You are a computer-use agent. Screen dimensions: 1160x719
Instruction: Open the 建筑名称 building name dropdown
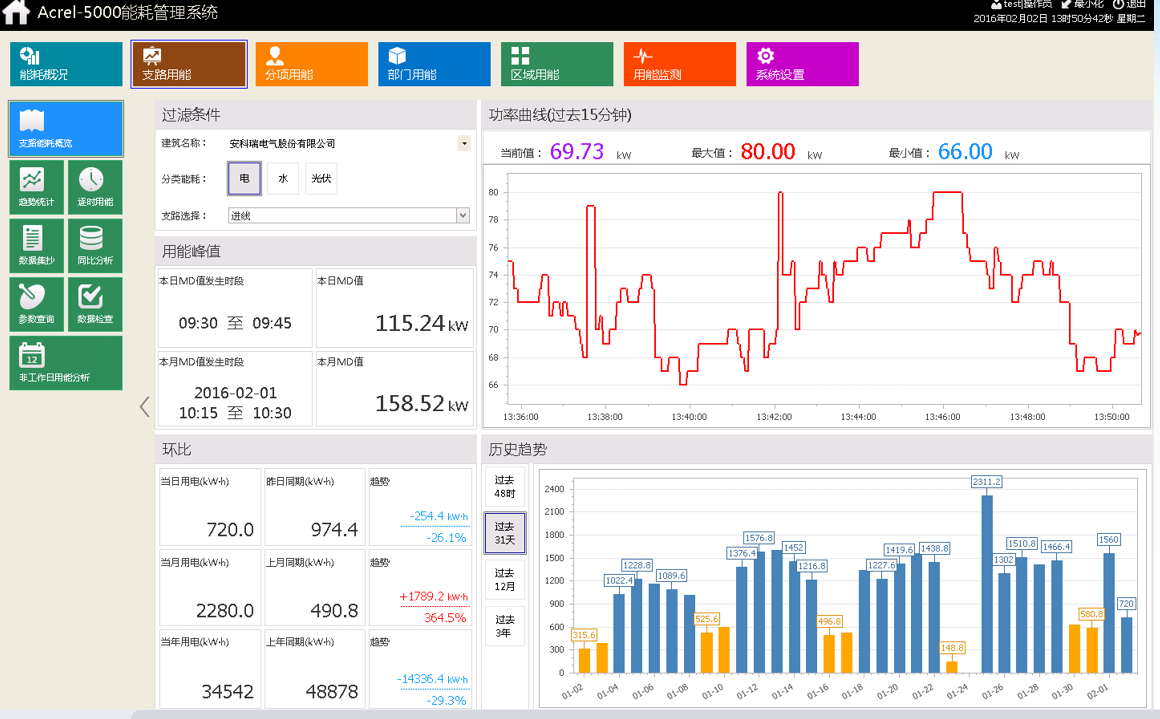(x=464, y=144)
